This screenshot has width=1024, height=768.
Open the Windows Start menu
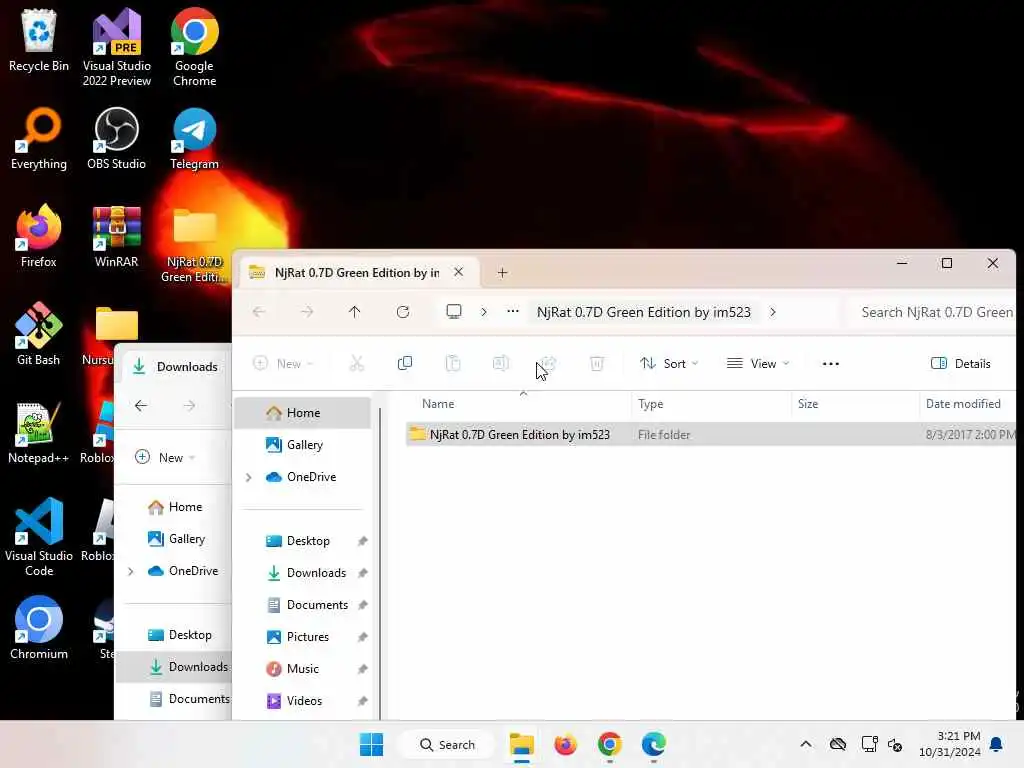click(372, 744)
